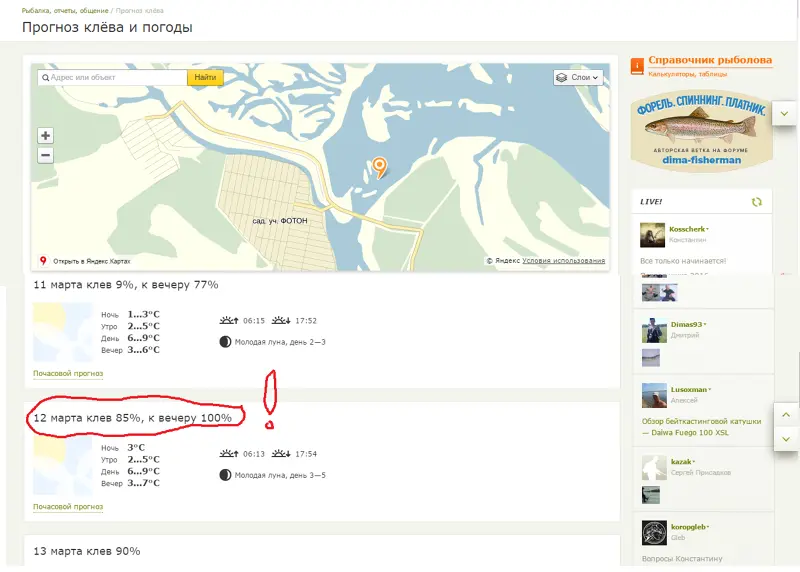Click the Адрес или объект search field
The image size is (800, 572).
(x=115, y=77)
